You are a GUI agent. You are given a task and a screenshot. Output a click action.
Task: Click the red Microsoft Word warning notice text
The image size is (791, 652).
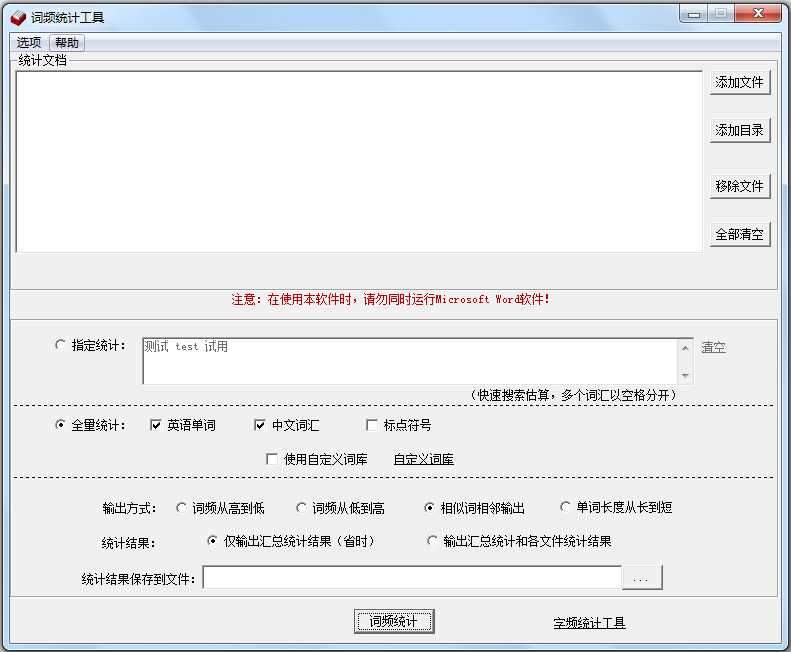[390, 299]
